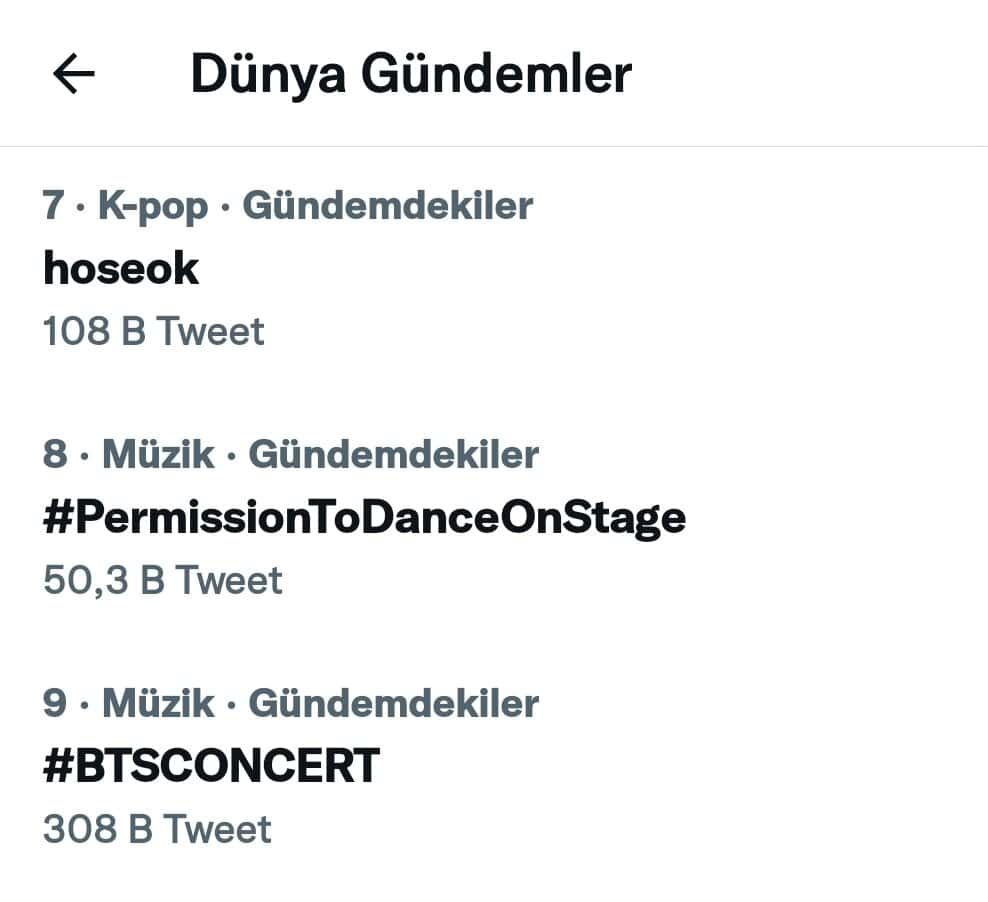Open the hoseok trending topic

coord(121,269)
